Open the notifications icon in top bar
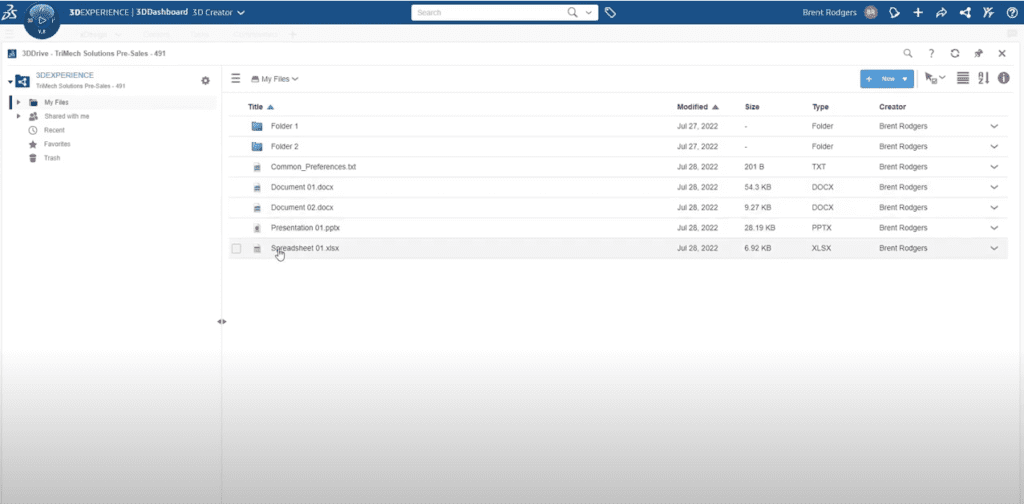 click(x=895, y=12)
